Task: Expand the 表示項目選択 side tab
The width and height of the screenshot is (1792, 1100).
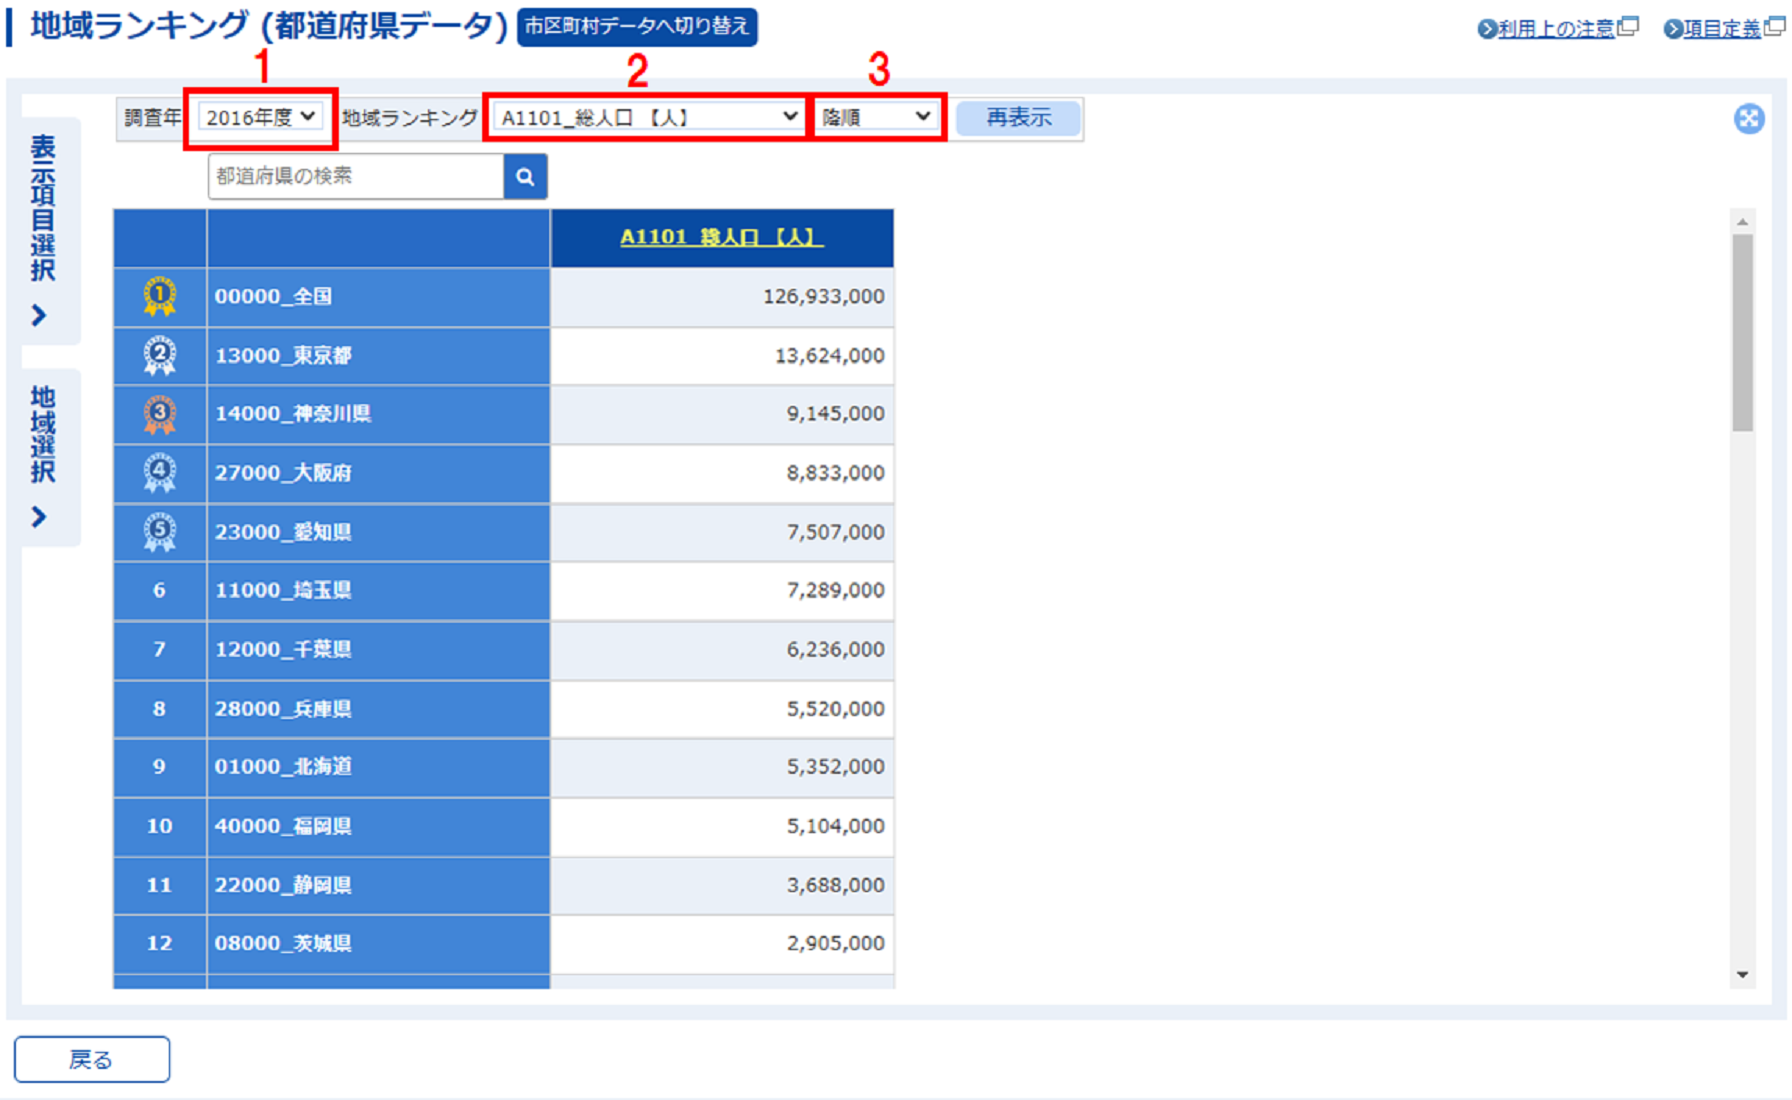Action: (42, 230)
